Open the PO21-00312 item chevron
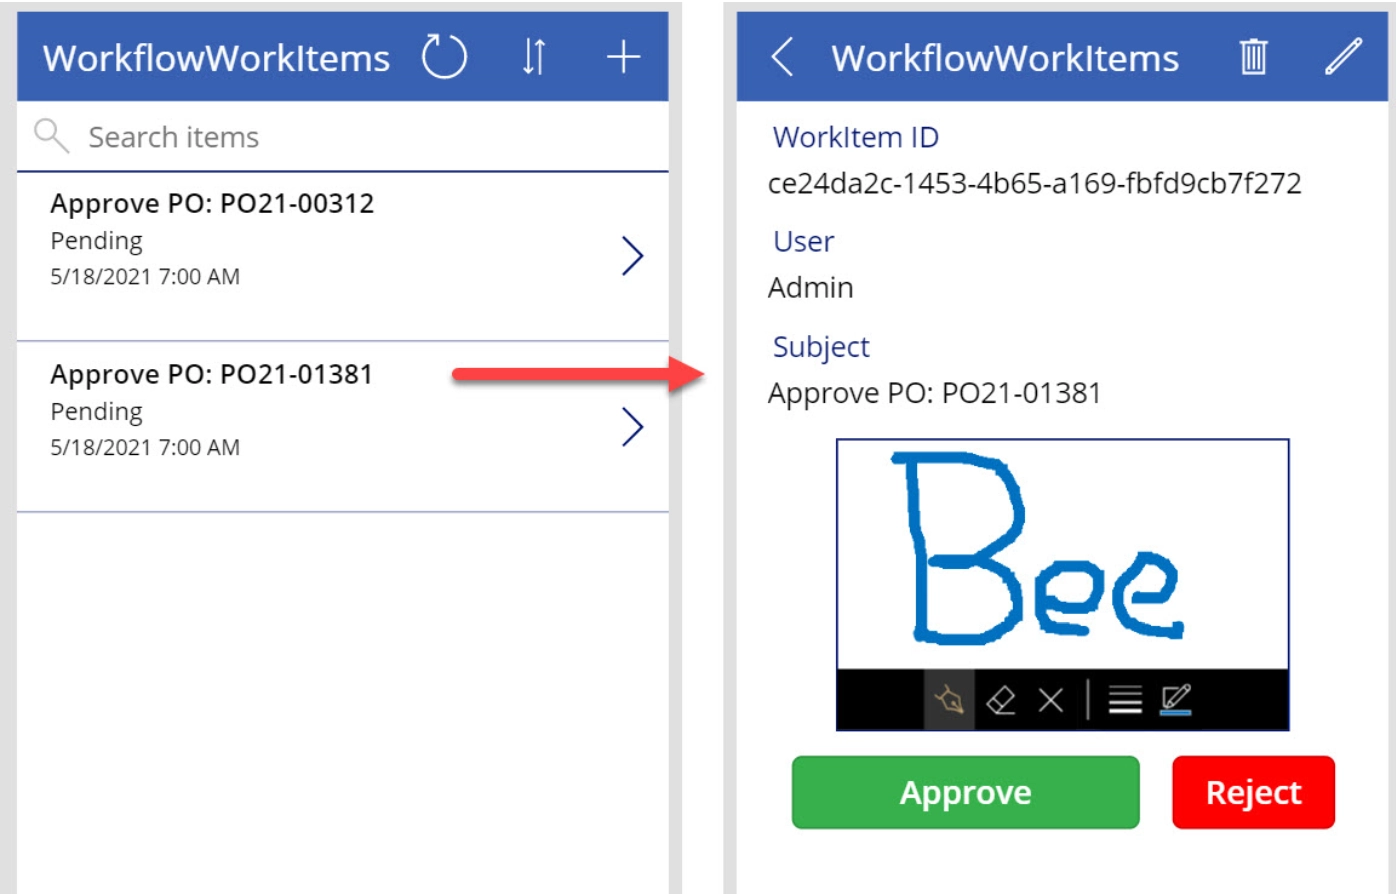The image size is (1396, 894). click(632, 256)
